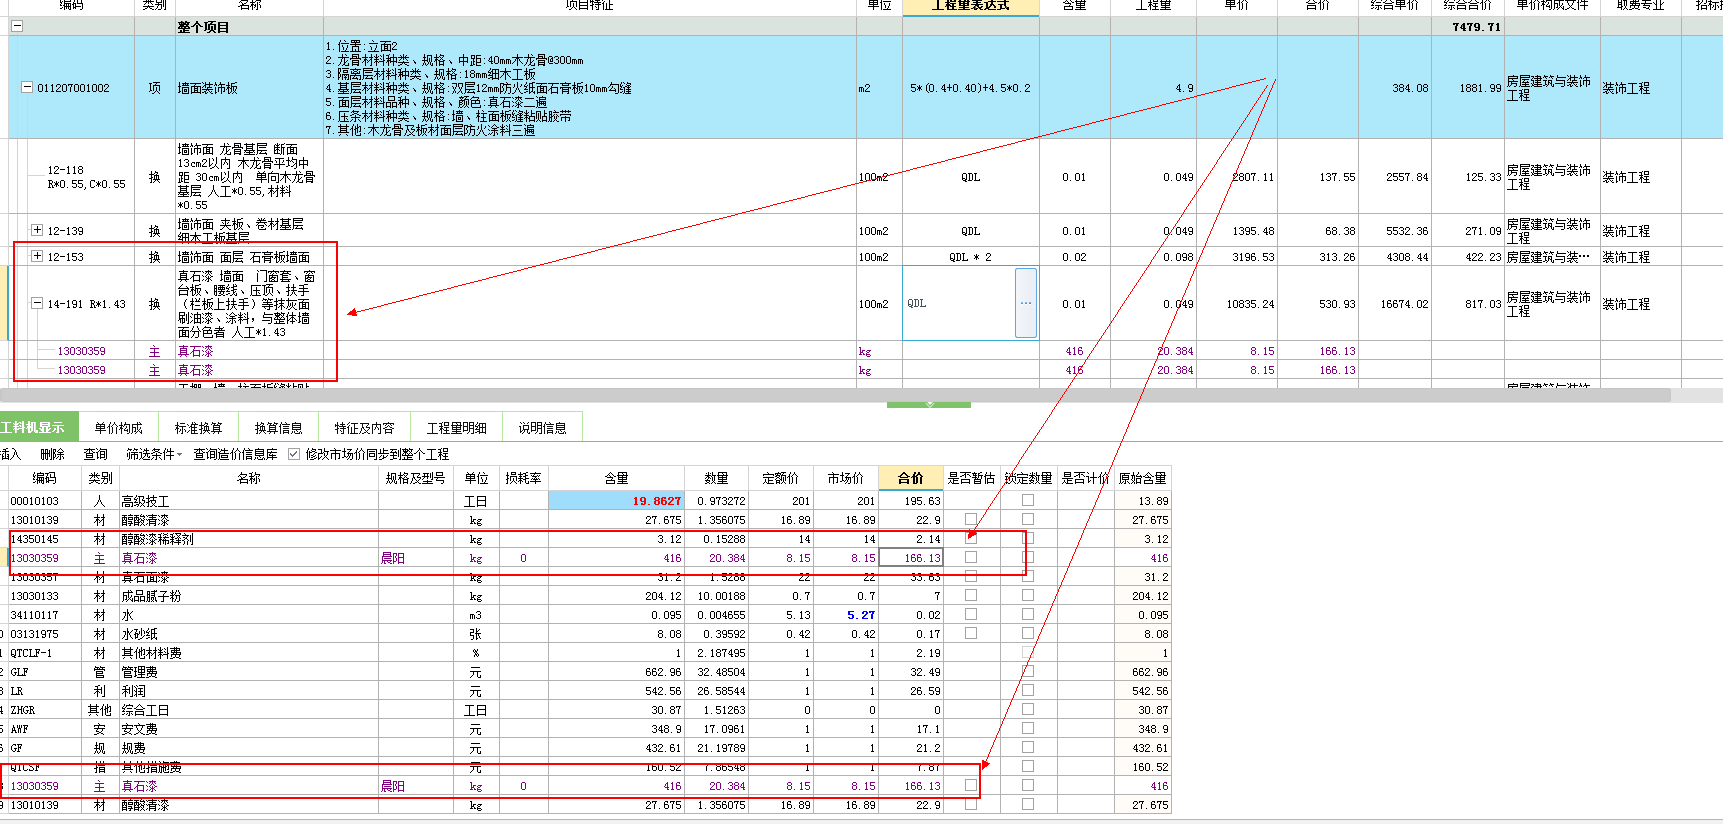Click the 是否暂估 column header
Viewport: 1723px width, 824px height.
coord(971,478)
